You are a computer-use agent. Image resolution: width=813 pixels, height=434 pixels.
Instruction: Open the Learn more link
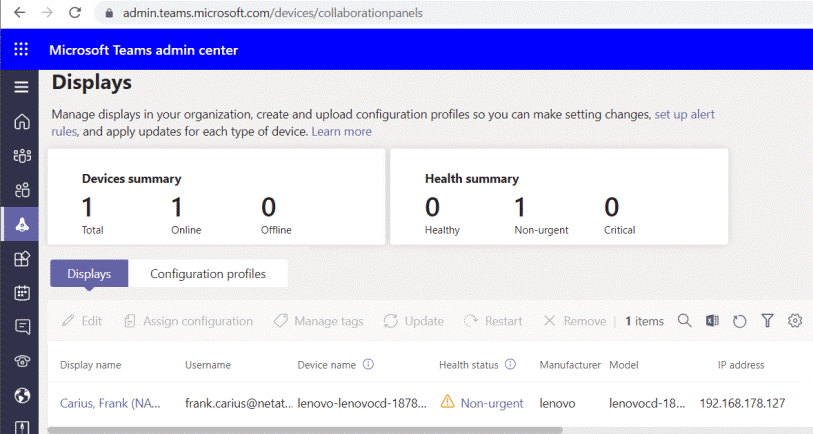tap(342, 132)
